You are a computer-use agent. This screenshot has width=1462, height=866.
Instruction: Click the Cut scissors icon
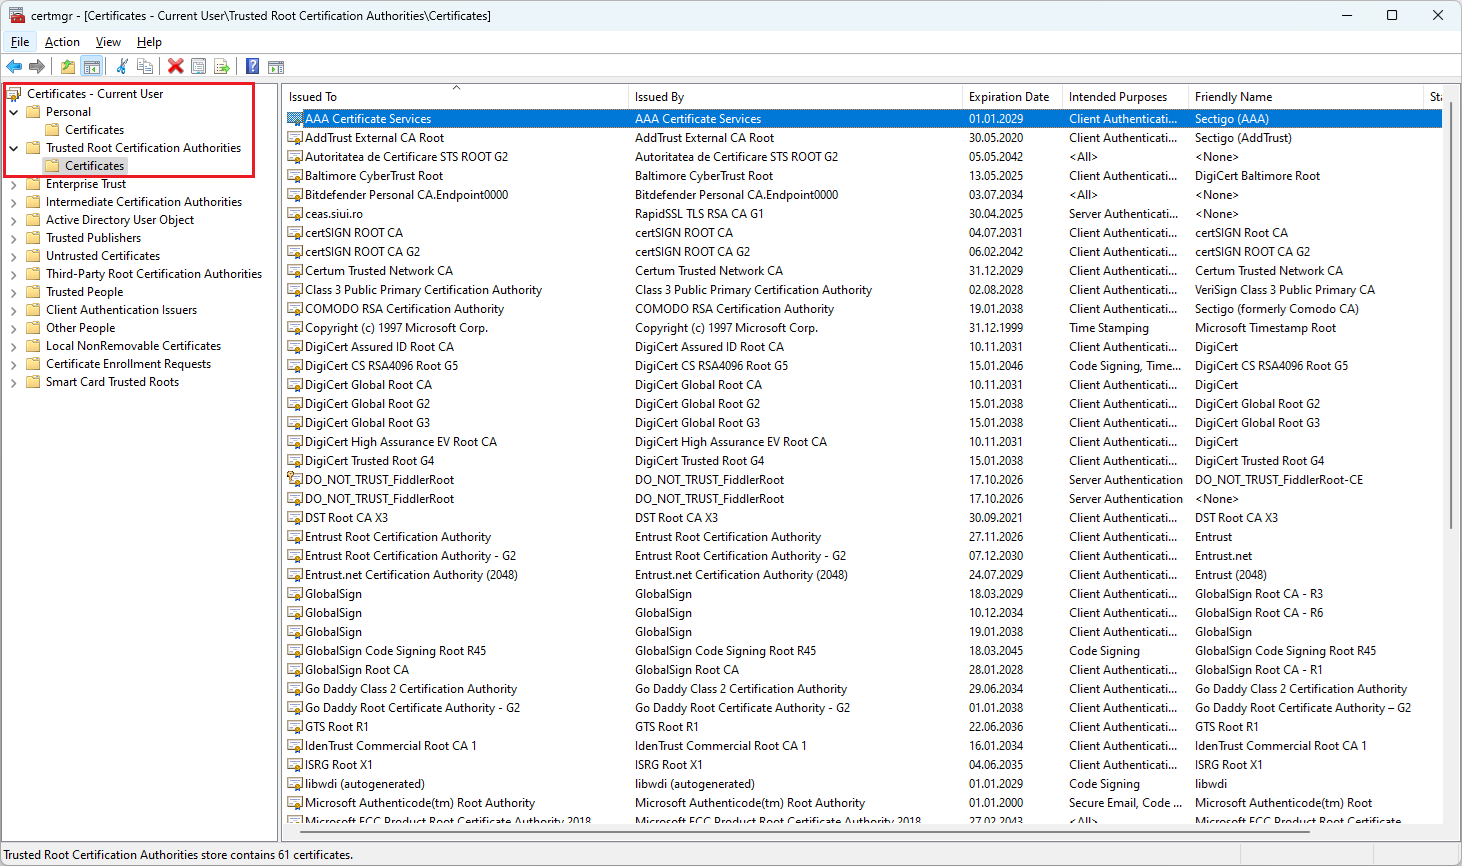click(x=122, y=67)
